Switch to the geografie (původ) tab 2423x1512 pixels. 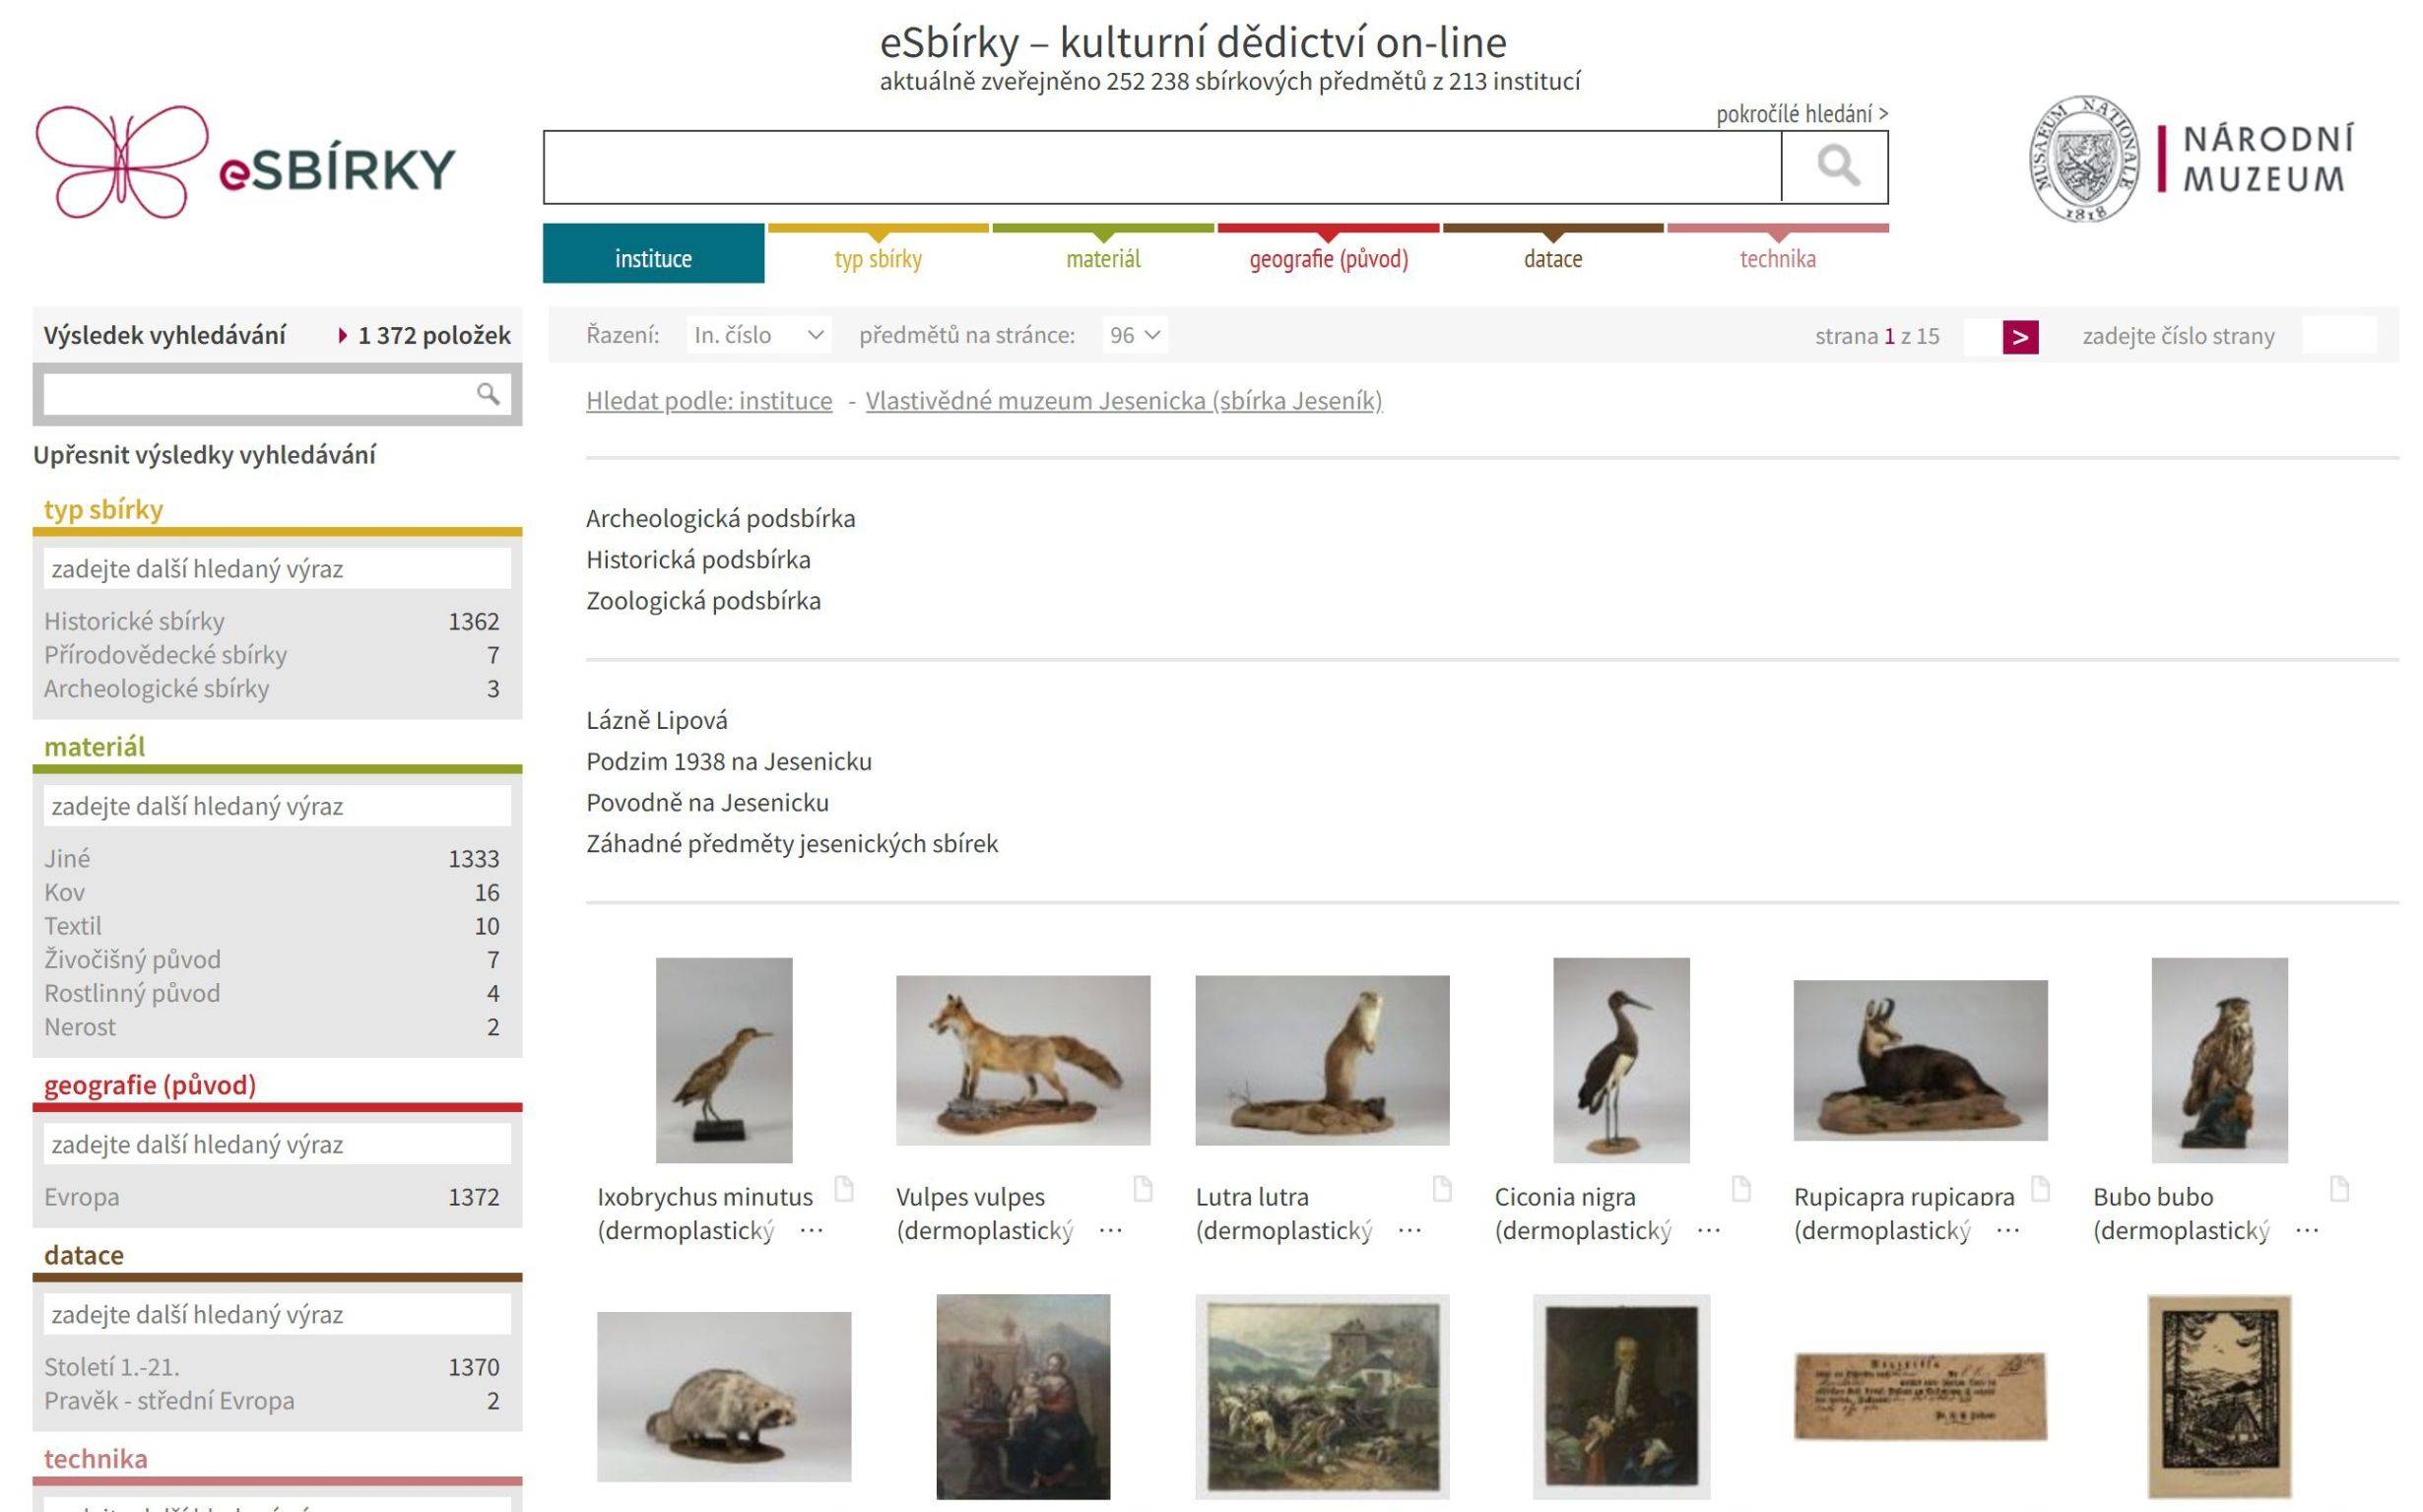coord(1328,258)
